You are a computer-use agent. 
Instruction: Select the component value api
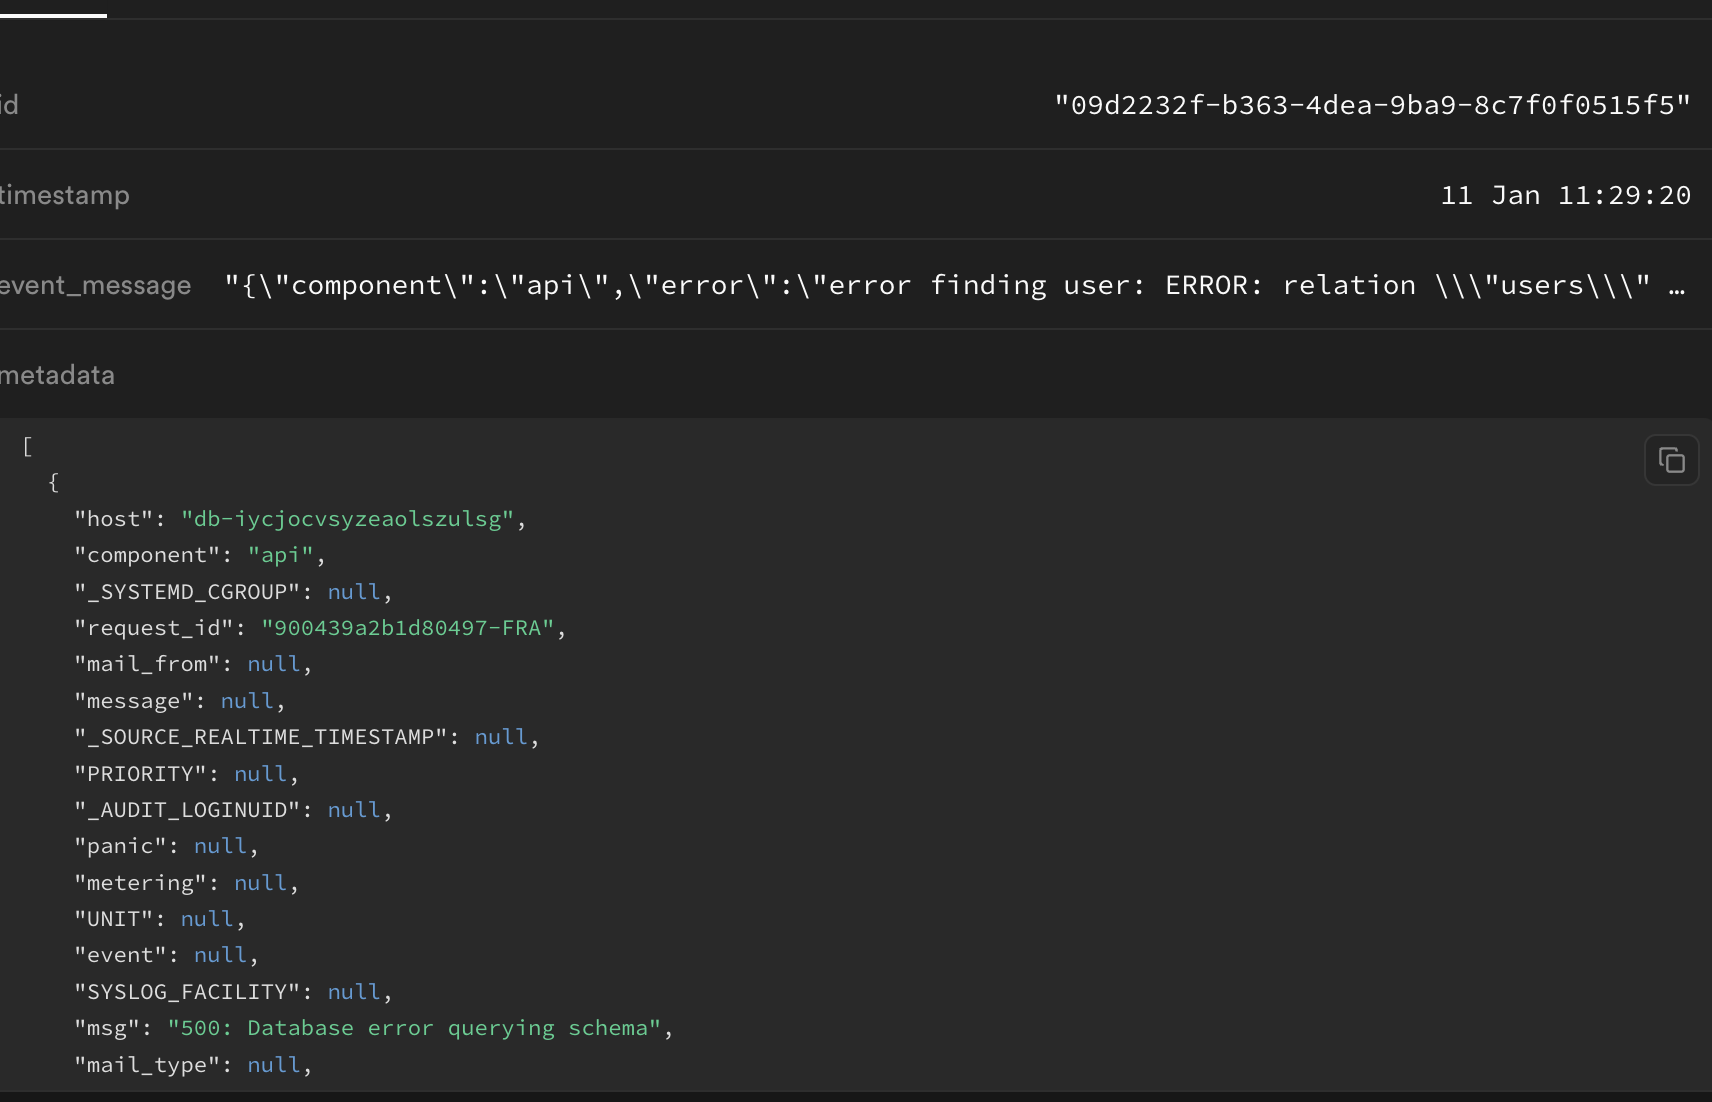pos(281,554)
